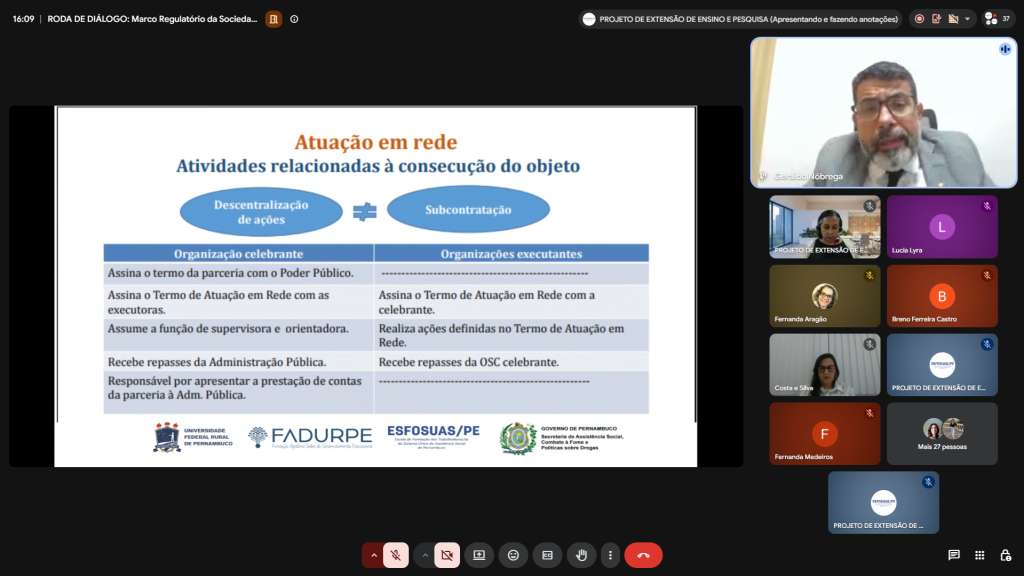The height and width of the screenshot is (576, 1024).
Task: Open audio settings arrow beside microphone
Action: click(x=374, y=555)
